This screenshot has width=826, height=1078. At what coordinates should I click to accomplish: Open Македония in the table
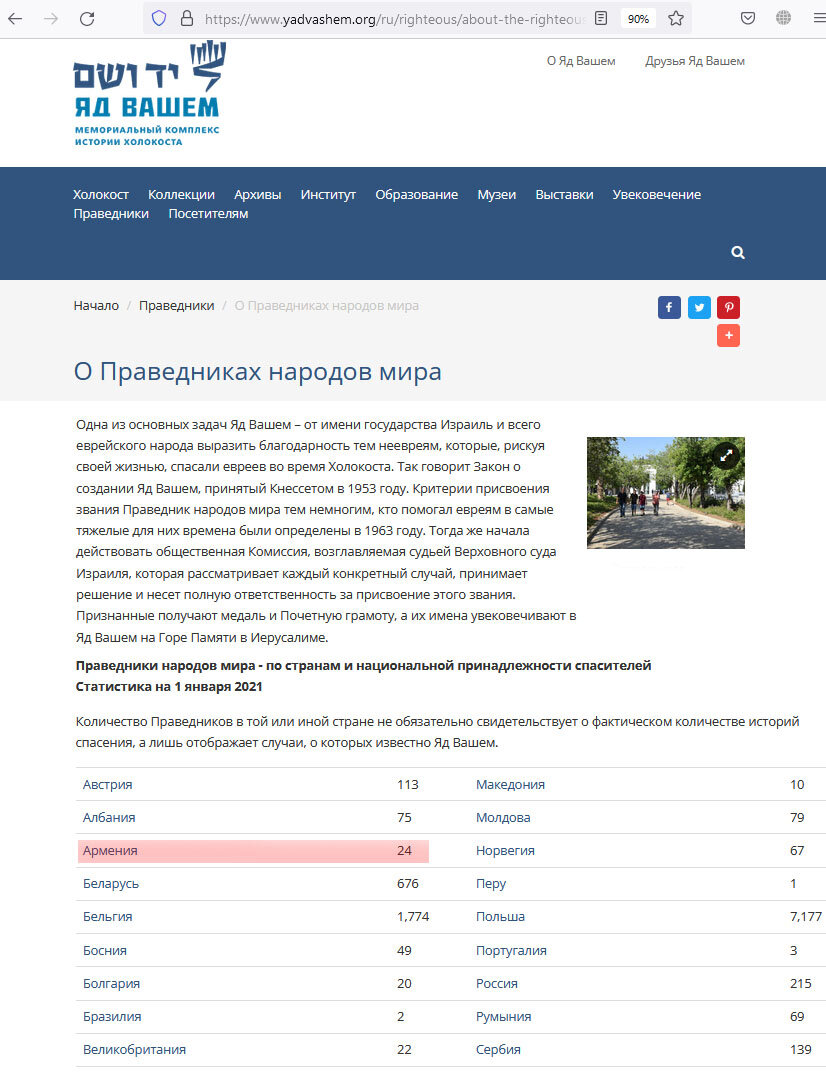pyautogui.click(x=510, y=784)
